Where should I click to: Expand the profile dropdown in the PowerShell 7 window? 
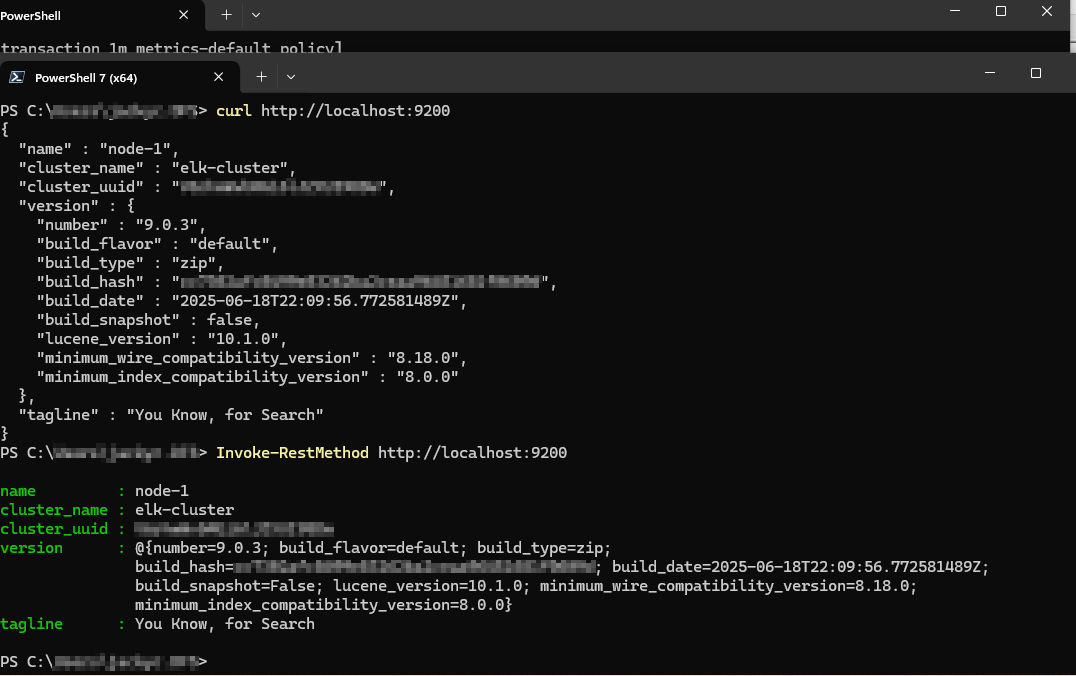click(x=291, y=77)
